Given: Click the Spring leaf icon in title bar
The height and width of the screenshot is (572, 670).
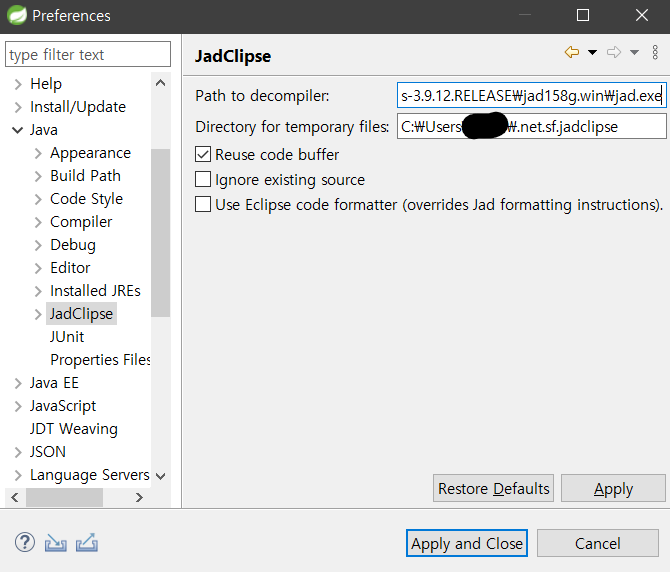Looking at the screenshot, I should point(17,15).
